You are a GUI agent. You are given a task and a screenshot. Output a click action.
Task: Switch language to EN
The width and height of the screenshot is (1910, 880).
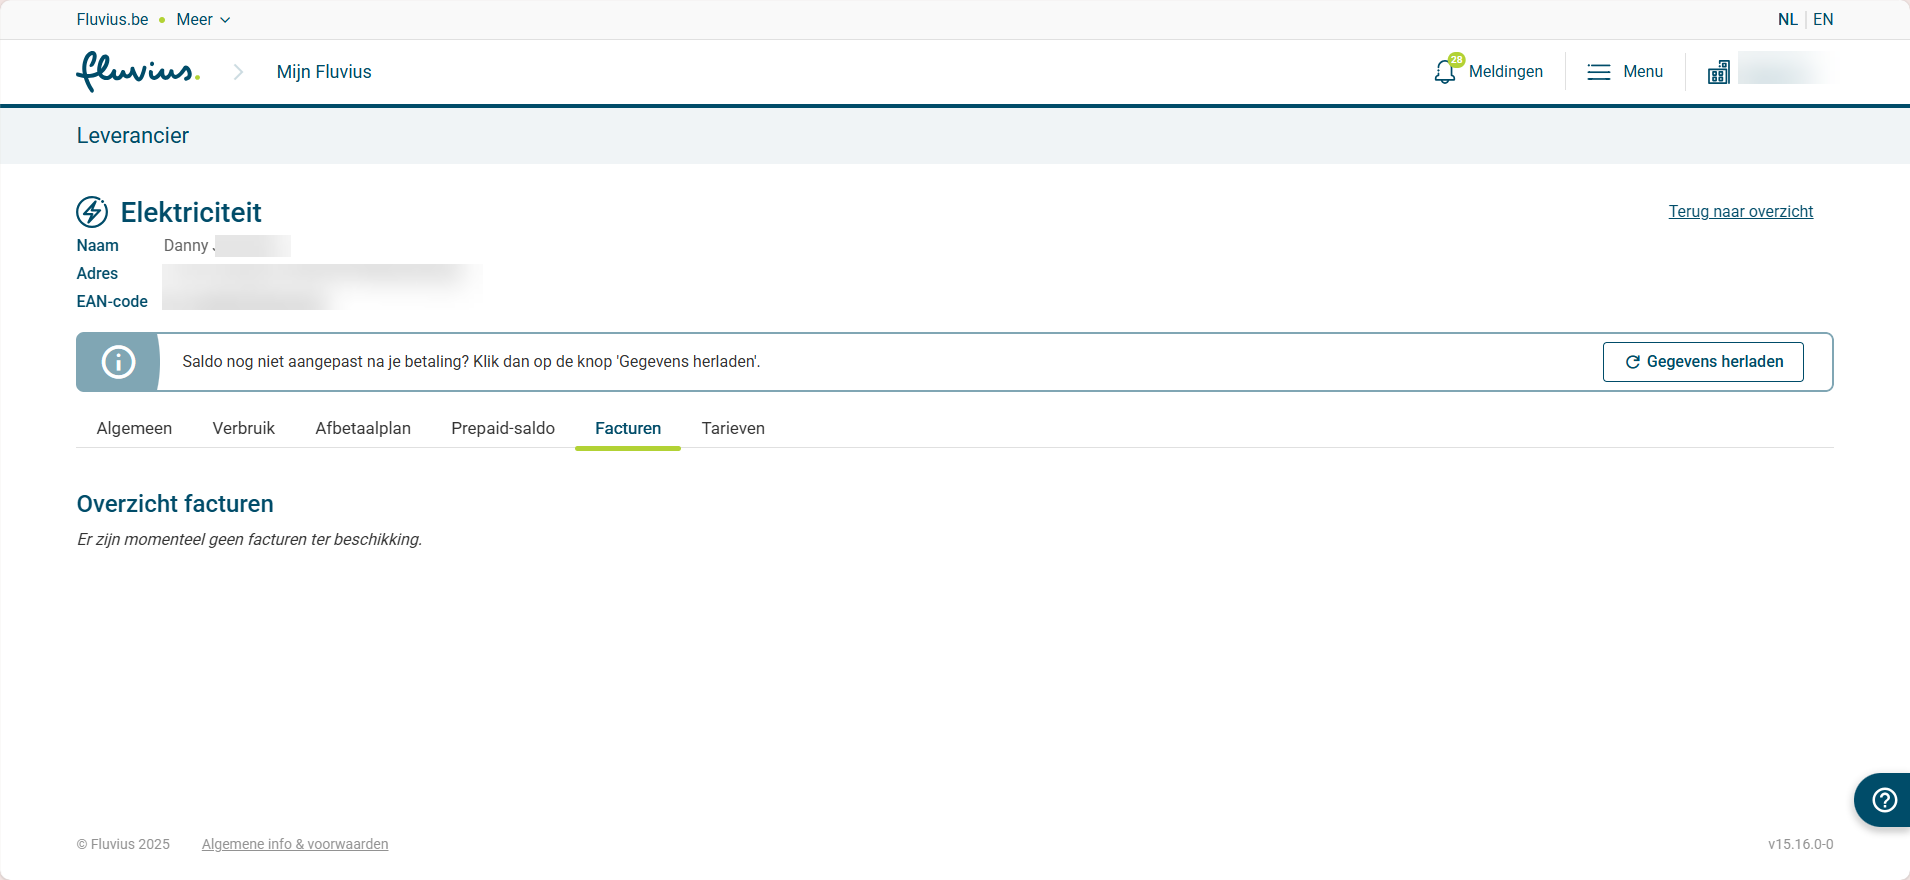click(x=1823, y=20)
